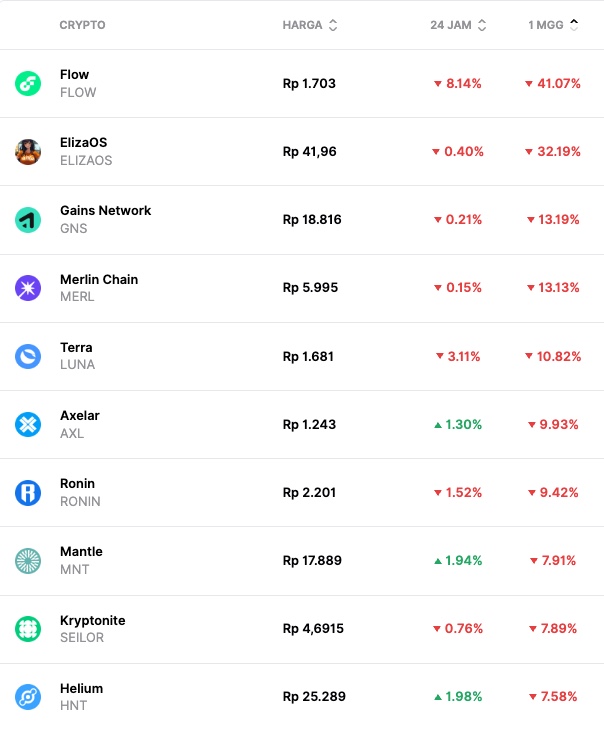Click the ElizaOS avatar icon
The width and height of the screenshot is (604, 731).
(x=28, y=152)
